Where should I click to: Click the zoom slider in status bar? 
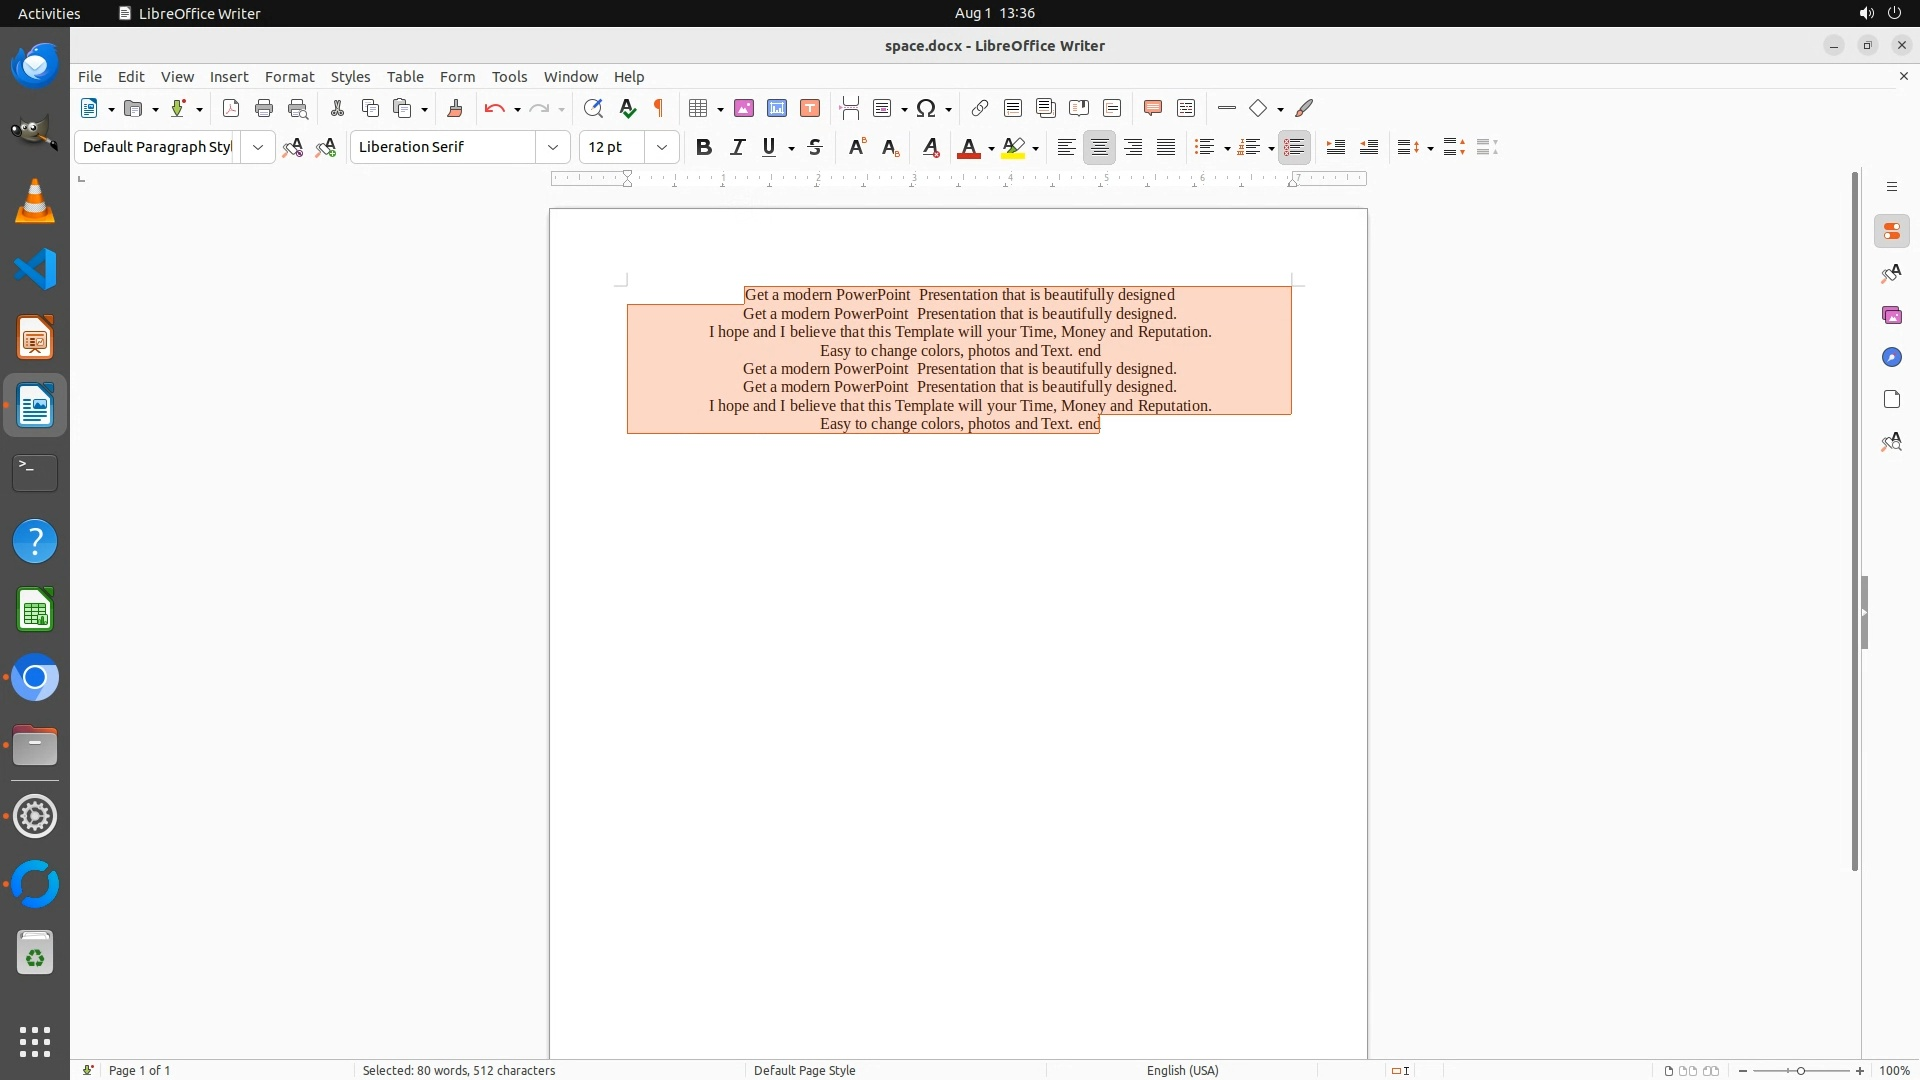1800,1070
